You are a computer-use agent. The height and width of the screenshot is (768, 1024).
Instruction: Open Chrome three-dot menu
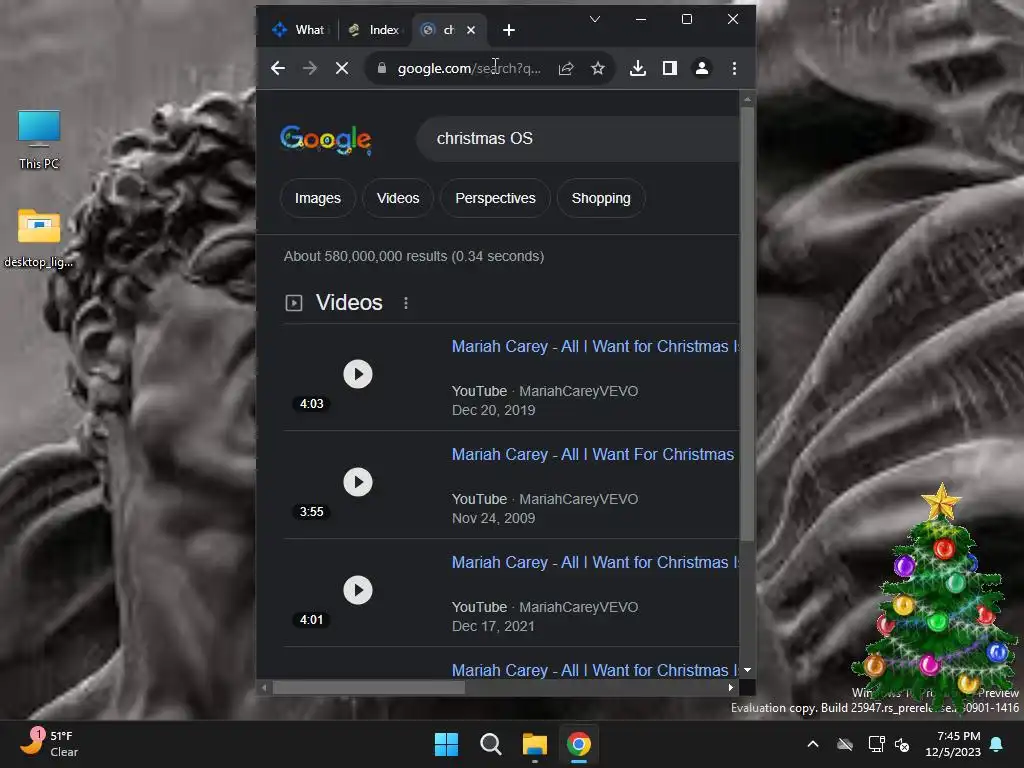pos(735,68)
